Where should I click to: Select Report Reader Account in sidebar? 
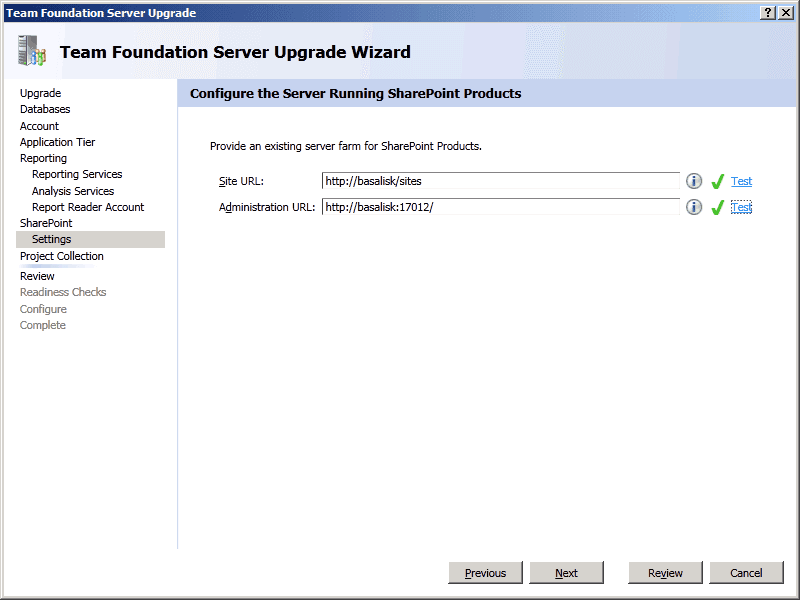point(88,207)
